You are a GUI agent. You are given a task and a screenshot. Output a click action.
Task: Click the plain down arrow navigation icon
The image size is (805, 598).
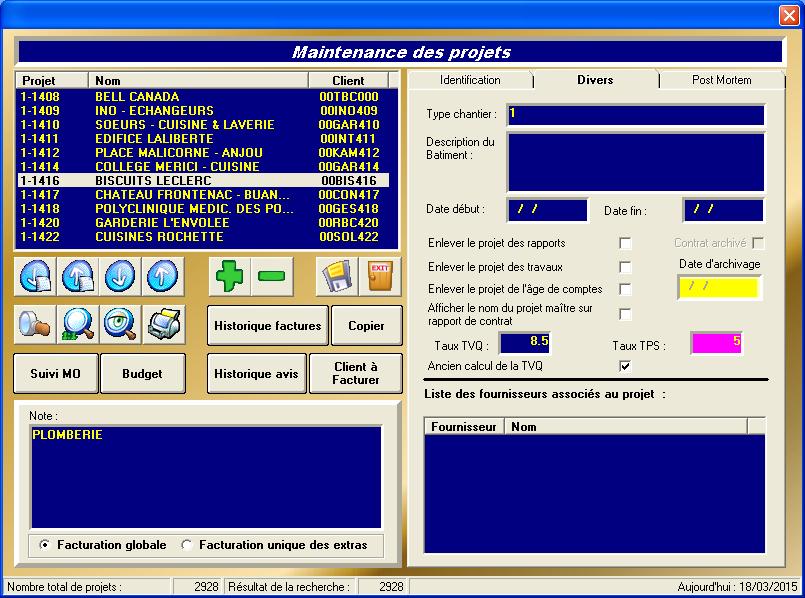119,276
